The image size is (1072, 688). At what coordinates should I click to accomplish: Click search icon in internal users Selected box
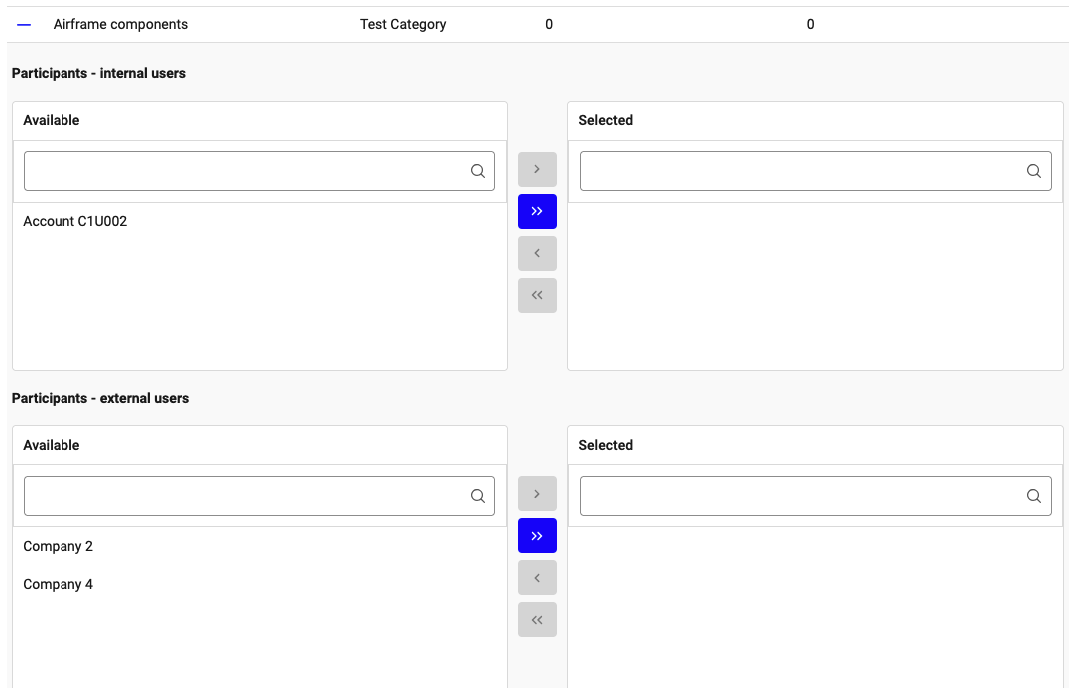pos(1034,171)
